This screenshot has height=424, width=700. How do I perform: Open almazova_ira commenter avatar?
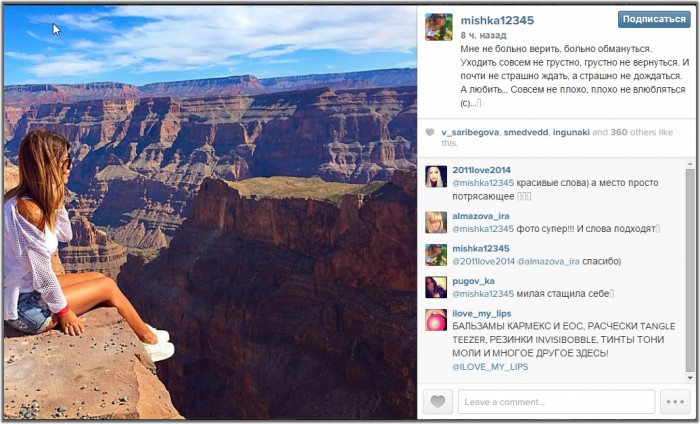click(436, 222)
